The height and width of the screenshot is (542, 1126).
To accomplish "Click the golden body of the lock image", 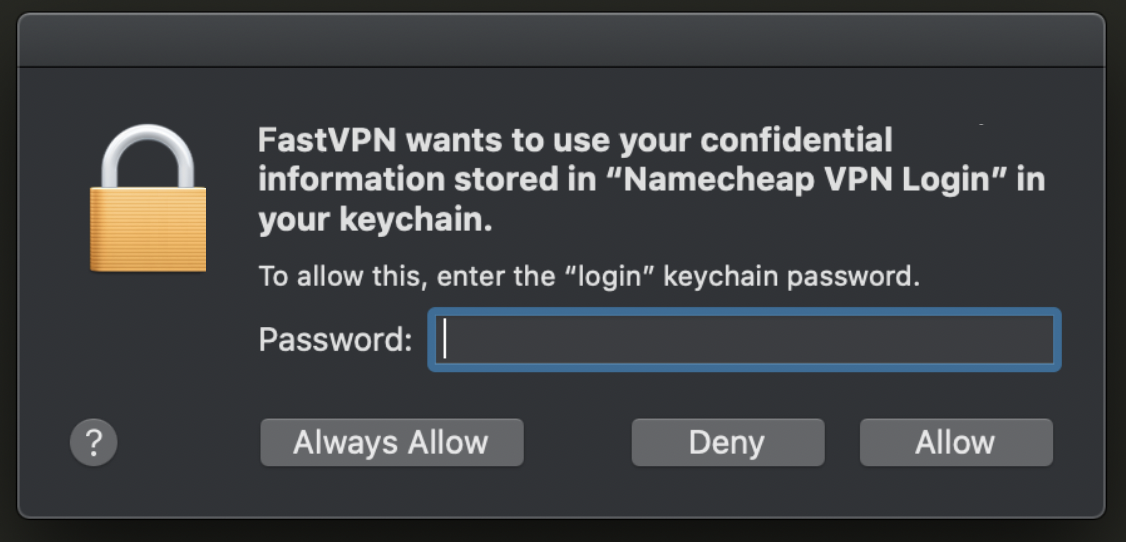I will click(148, 230).
